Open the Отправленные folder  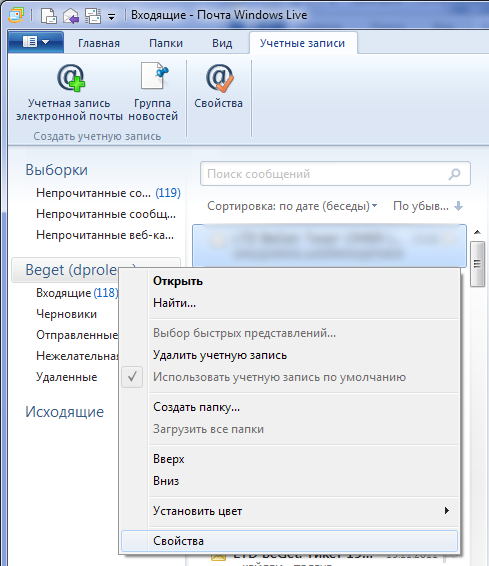point(77,335)
